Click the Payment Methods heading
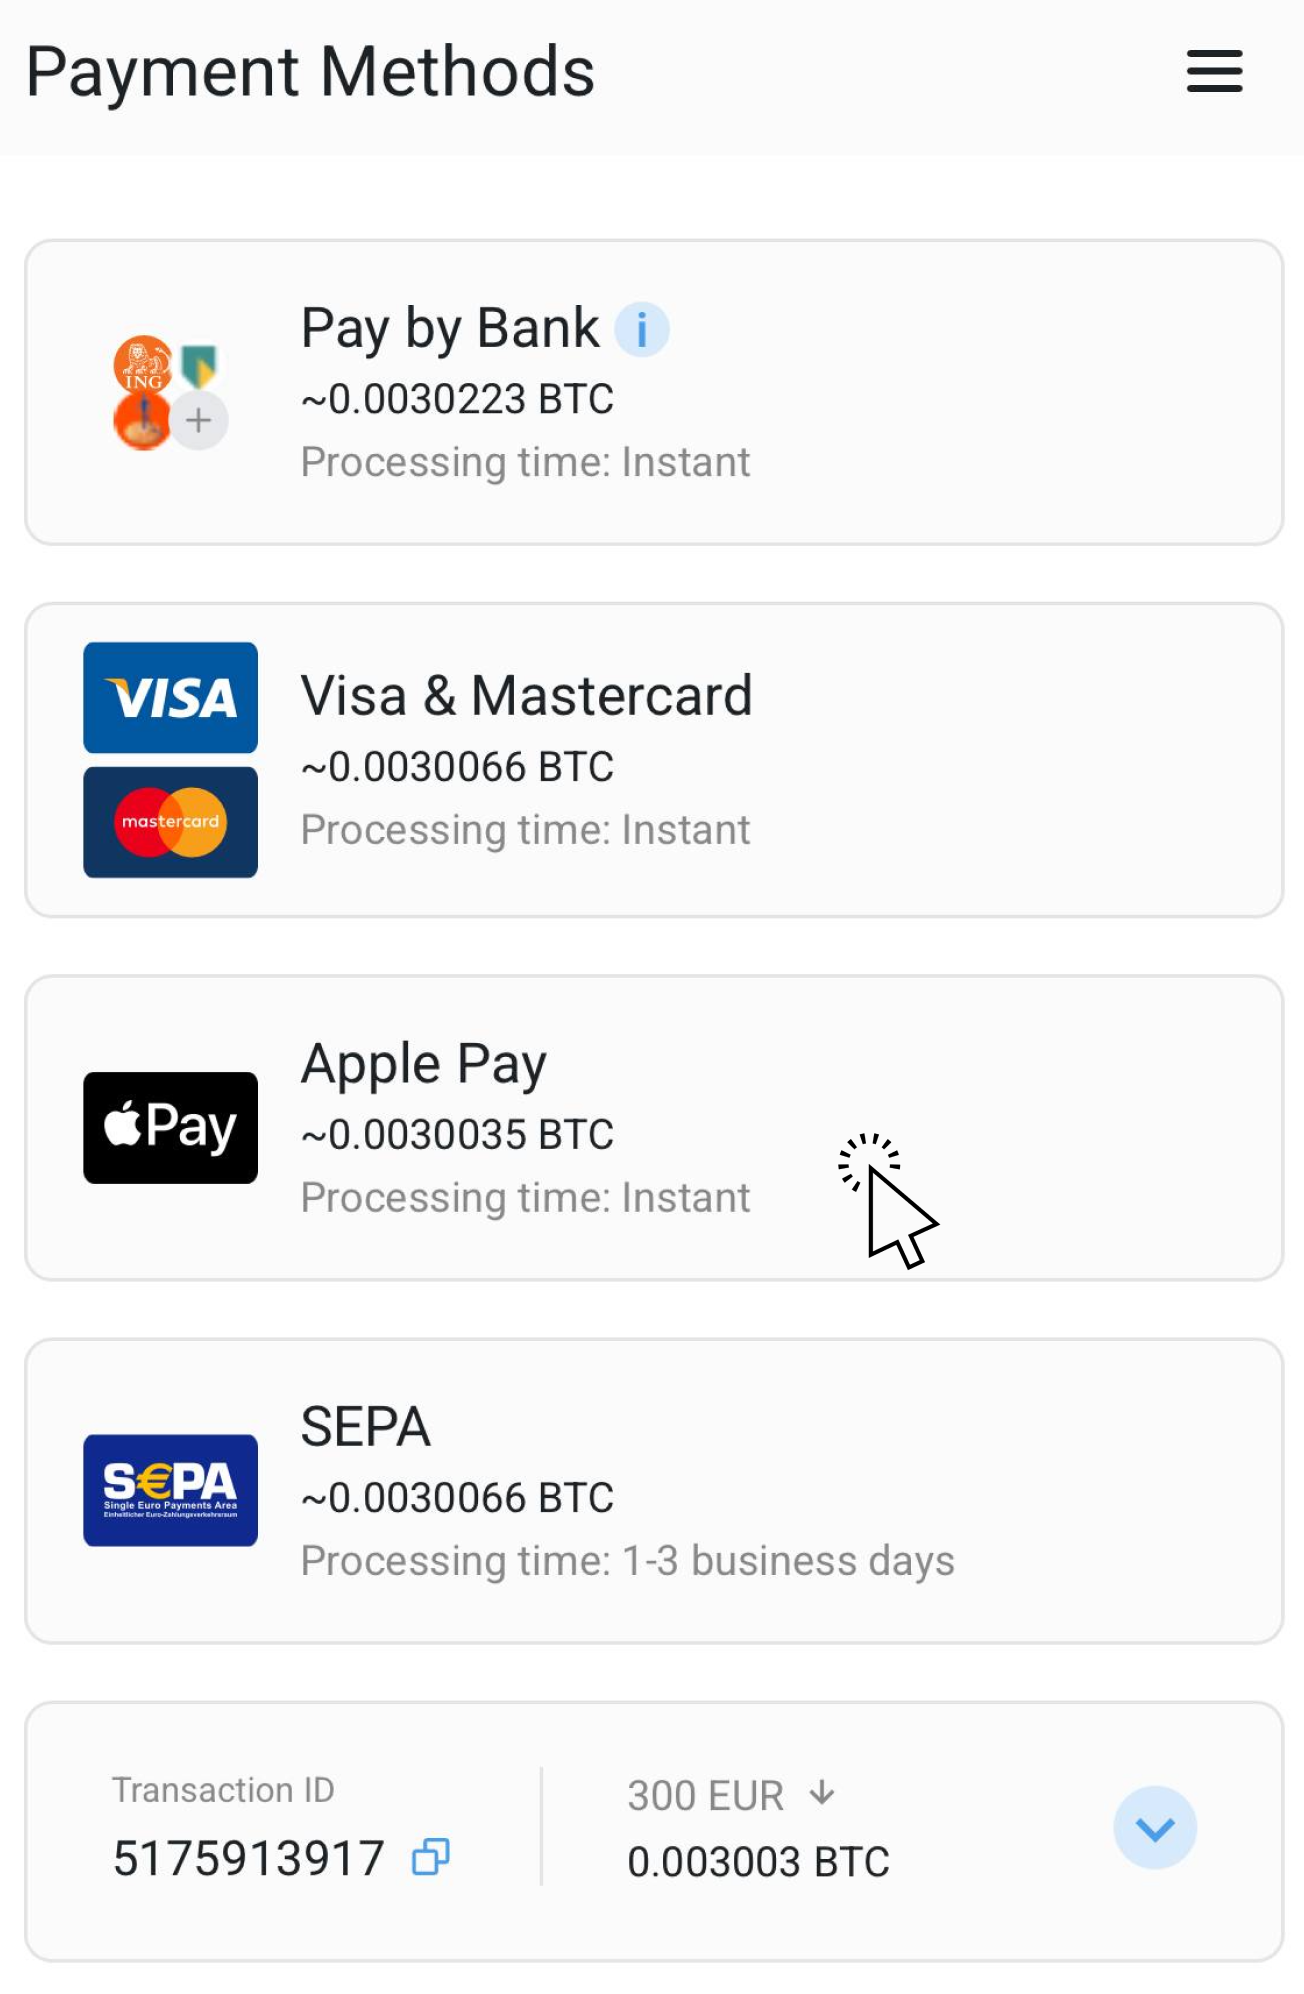Viewport: 1304px width, 1994px height. (x=310, y=72)
